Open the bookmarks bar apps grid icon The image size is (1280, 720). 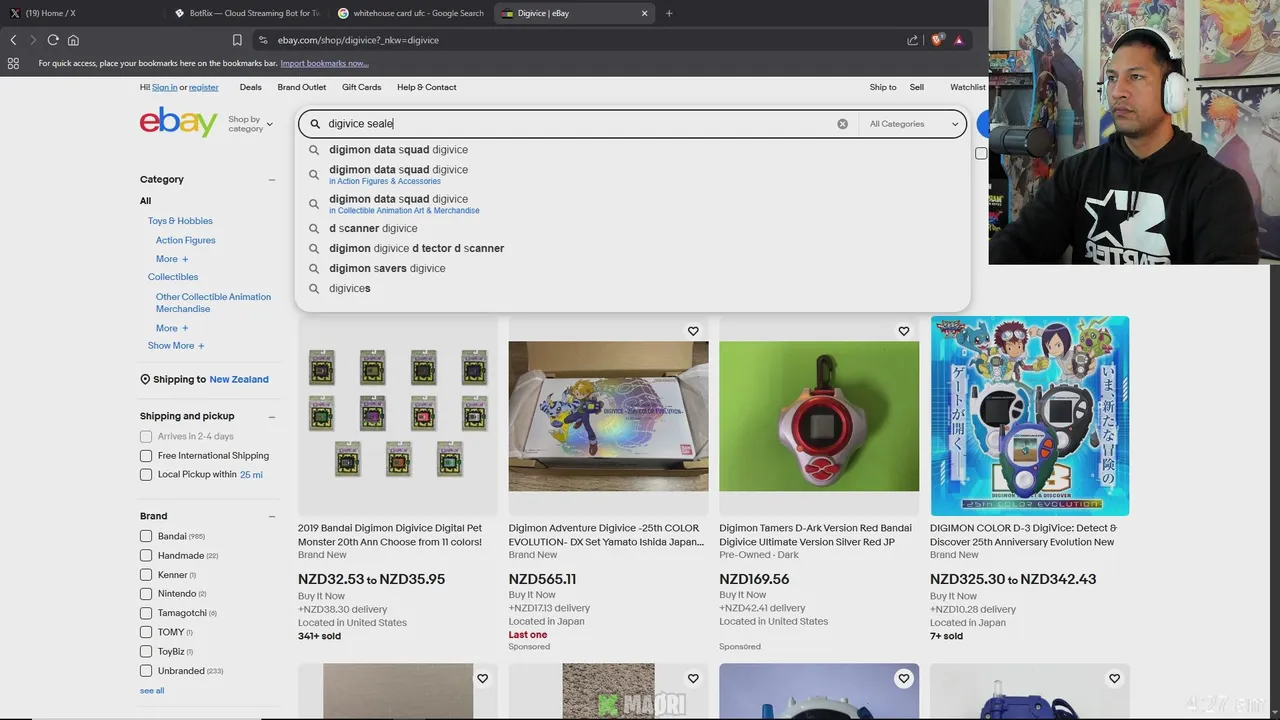click(x=13, y=63)
